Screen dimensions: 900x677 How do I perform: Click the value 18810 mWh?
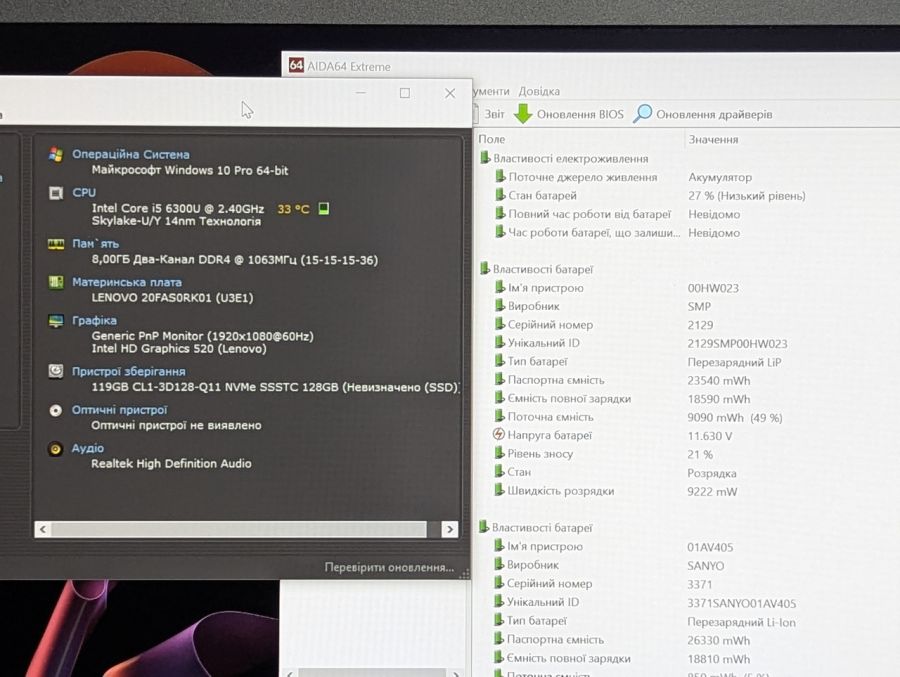718,659
